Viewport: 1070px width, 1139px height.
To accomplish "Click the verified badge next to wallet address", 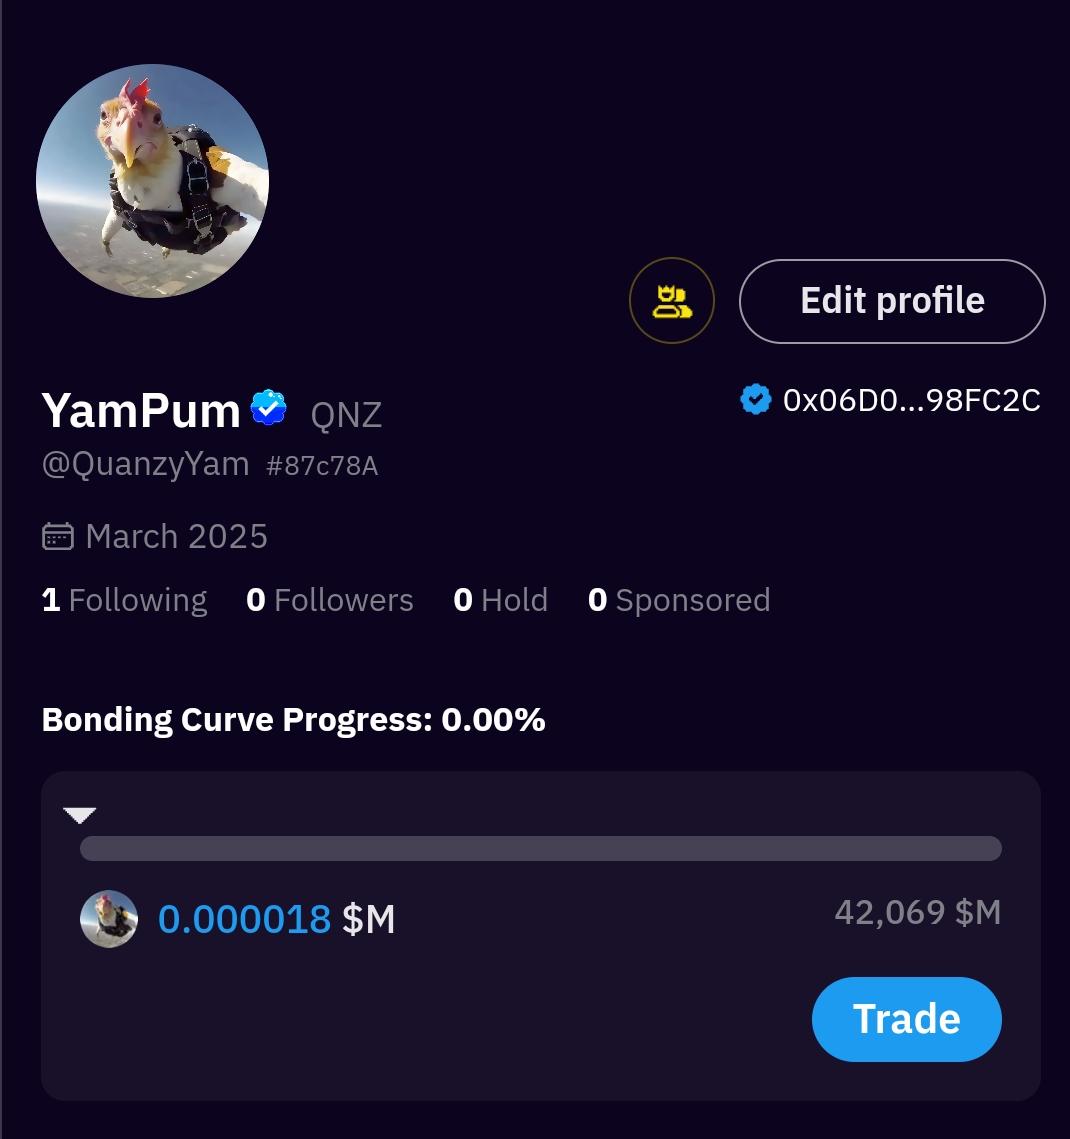I will (x=755, y=400).
